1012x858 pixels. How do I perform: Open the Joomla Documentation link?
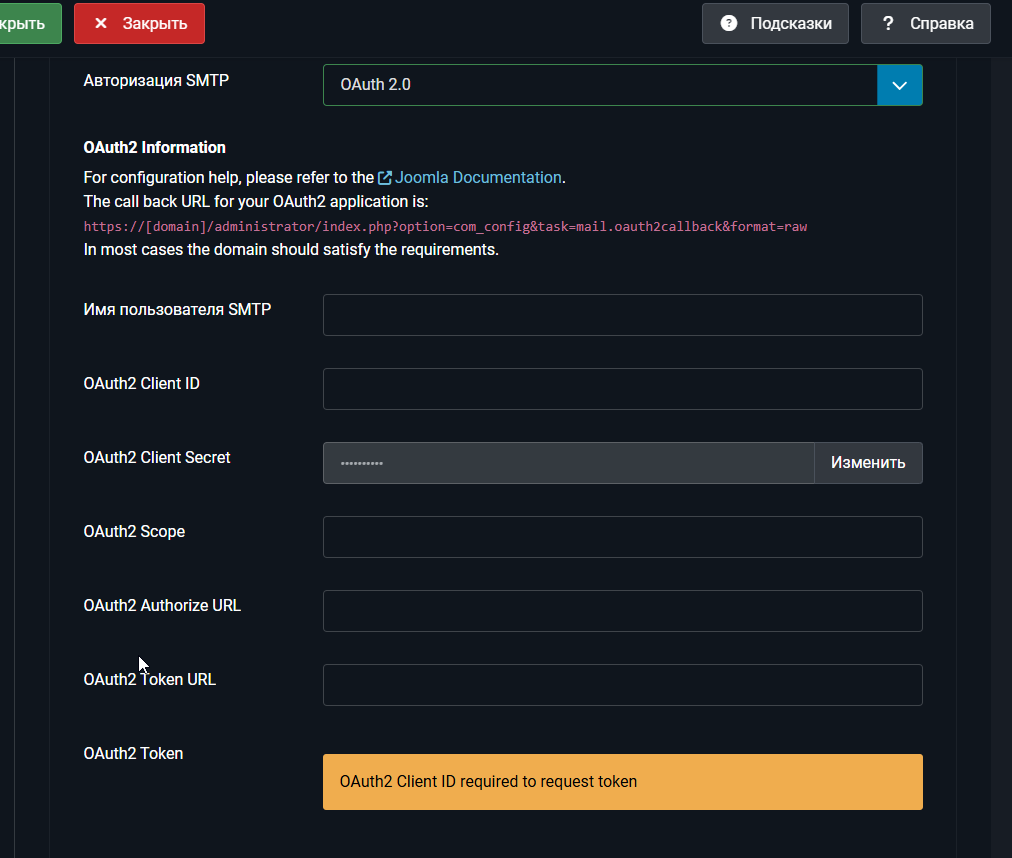pyautogui.click(x=478, y=178)
